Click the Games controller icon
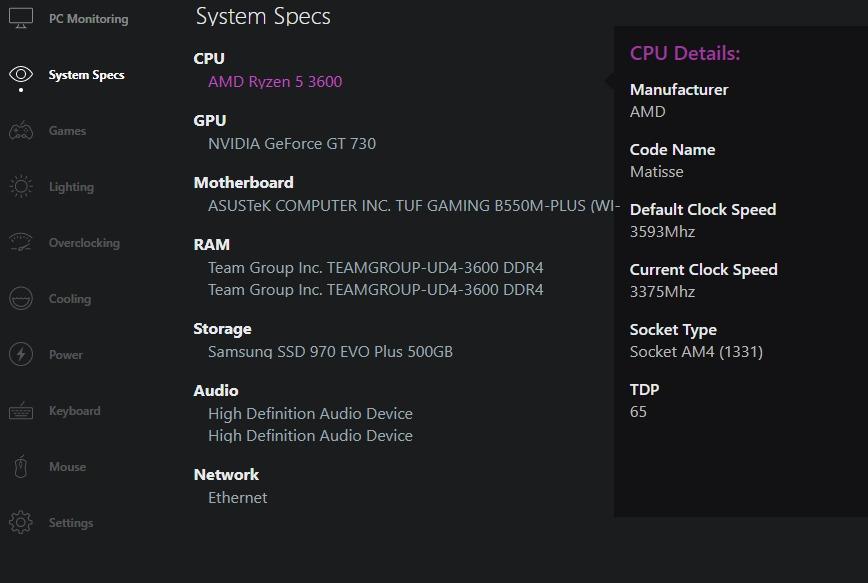Viewport: 868px width, 583px height. (x=21, y=131)
